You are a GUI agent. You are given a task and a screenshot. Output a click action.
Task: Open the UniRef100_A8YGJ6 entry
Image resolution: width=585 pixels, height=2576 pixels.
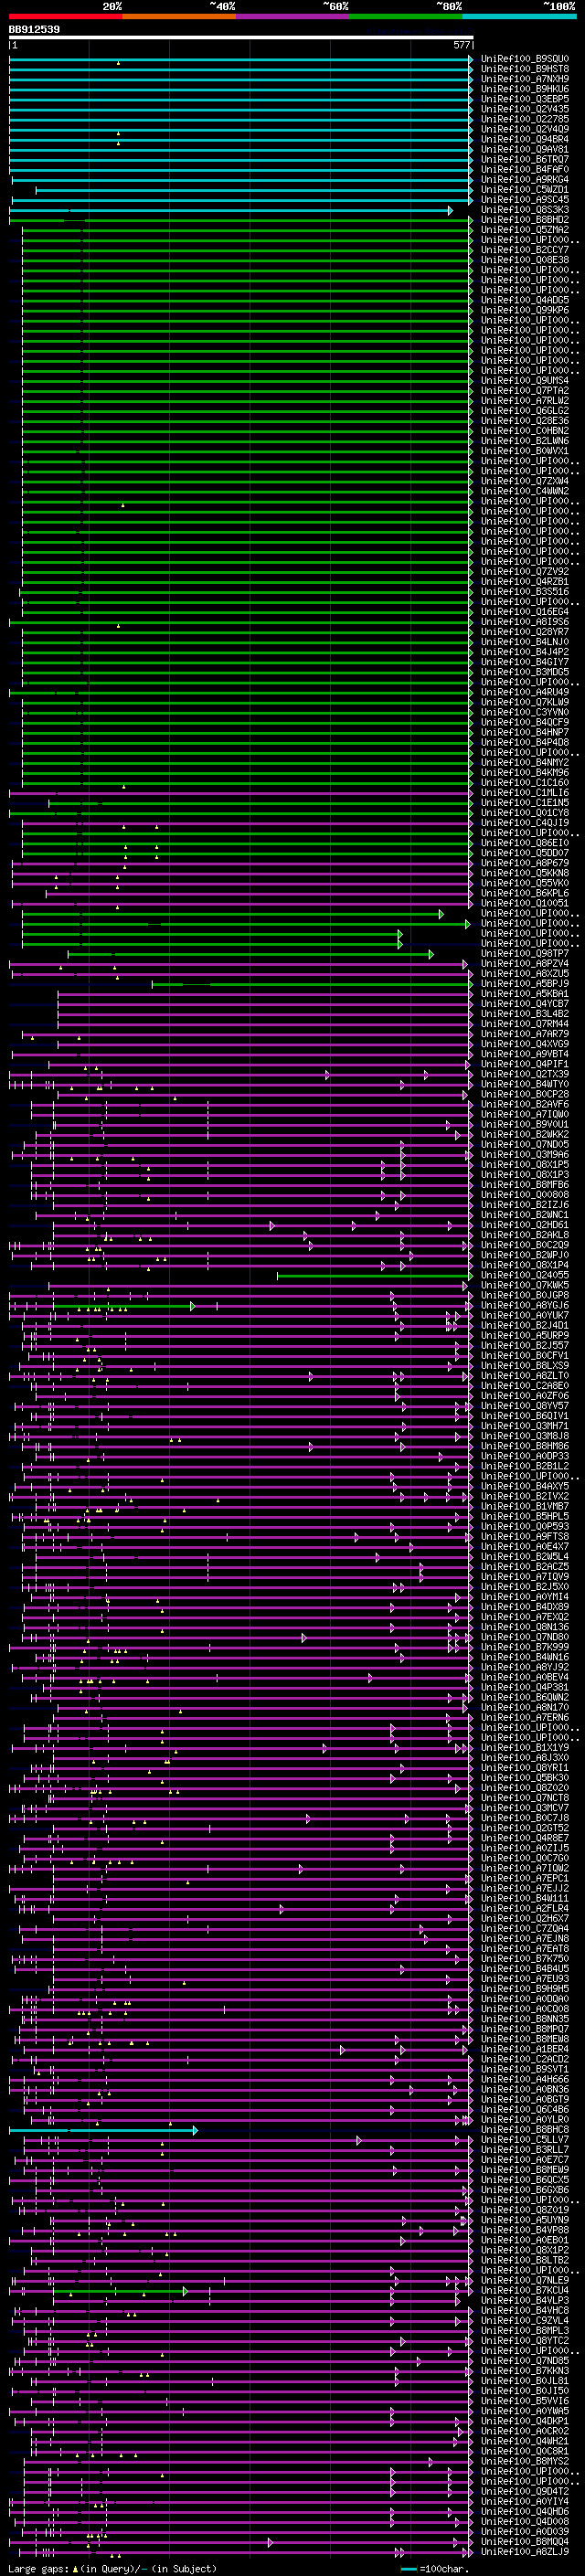click(525, 1305)
